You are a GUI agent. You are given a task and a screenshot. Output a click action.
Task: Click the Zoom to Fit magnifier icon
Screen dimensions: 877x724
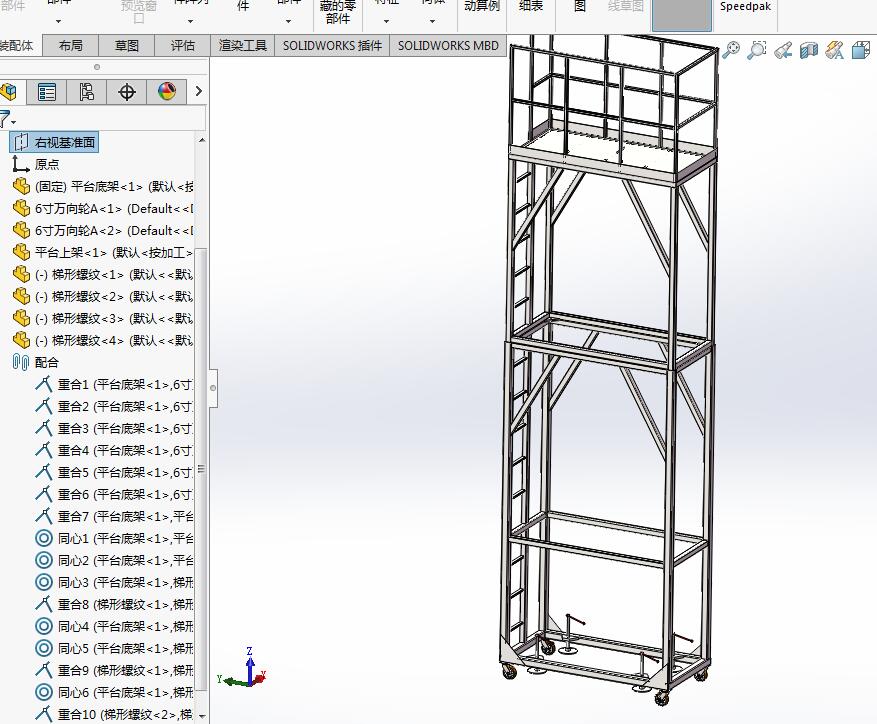pos(730,50)
